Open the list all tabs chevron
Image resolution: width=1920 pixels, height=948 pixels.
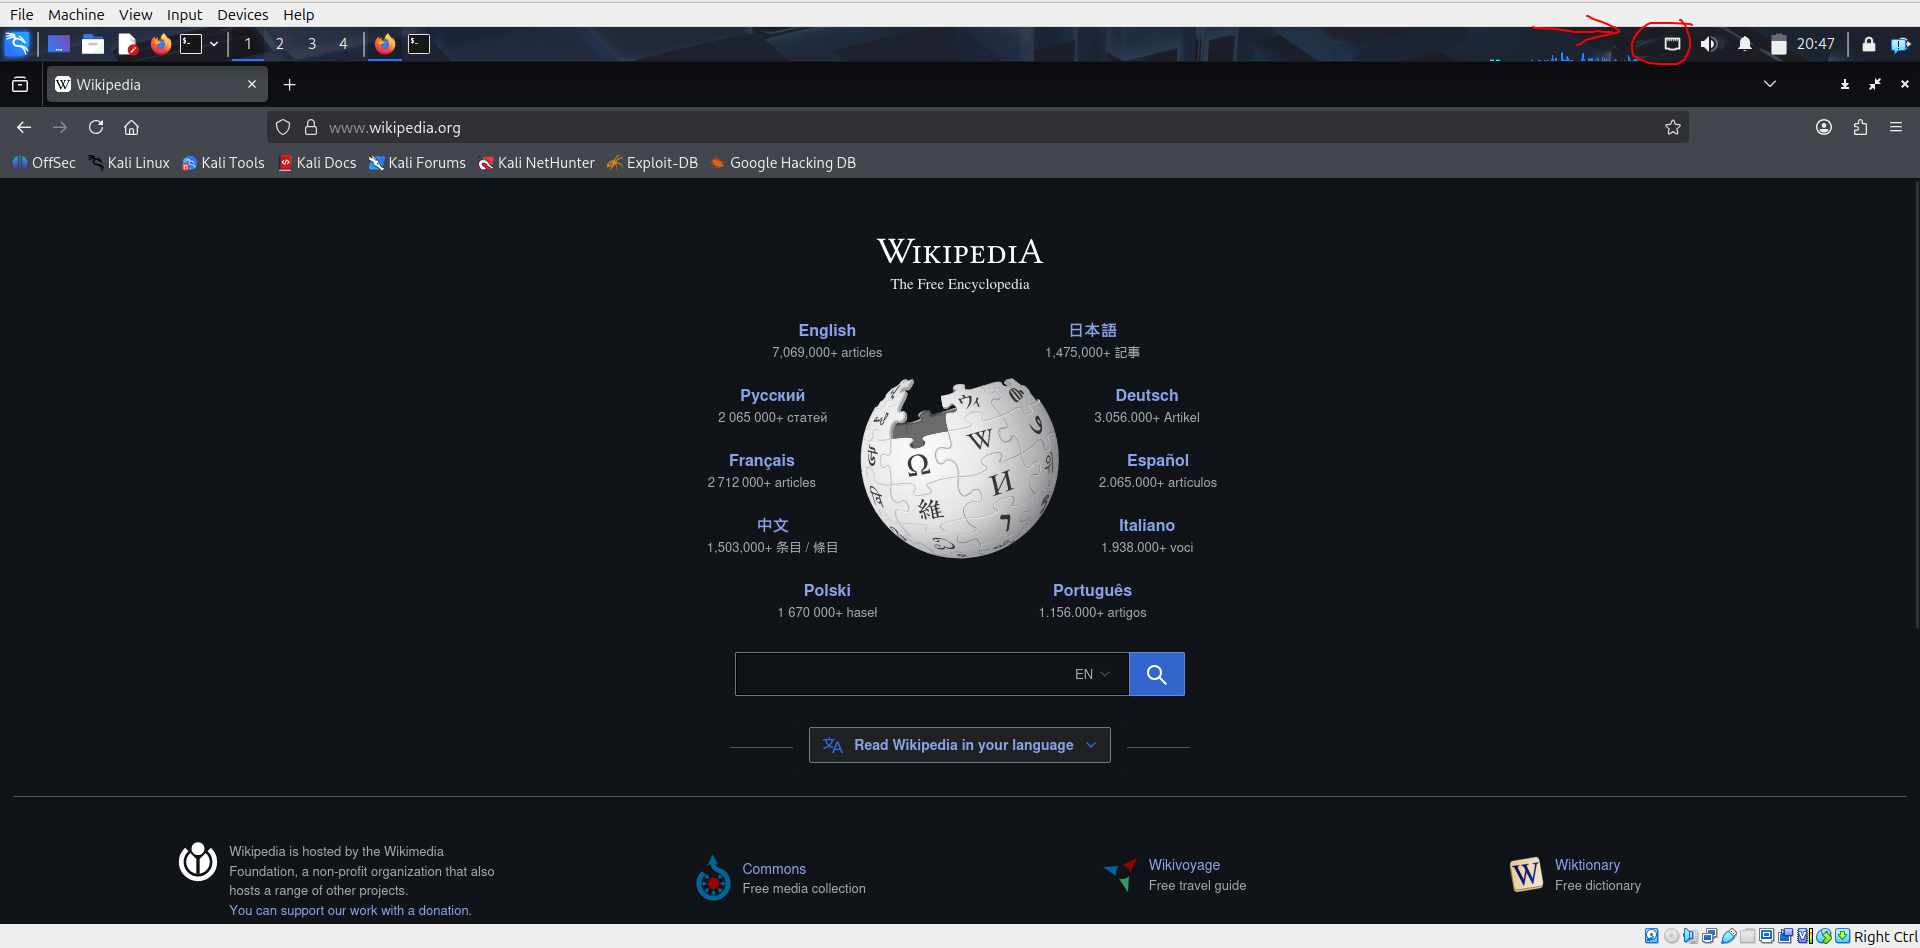tap(1770, 84)
